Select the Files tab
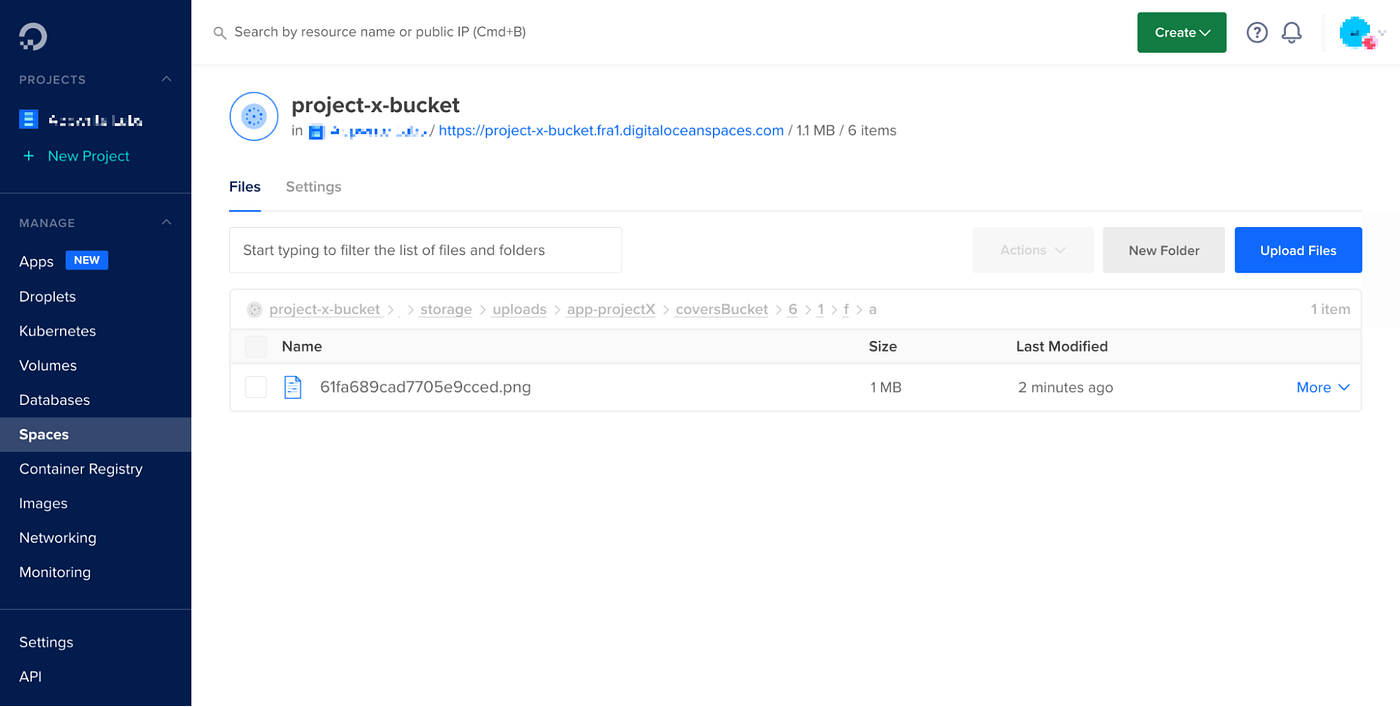Image resolution: width=1400 pixels, height=707 pixels. point(245,186)
